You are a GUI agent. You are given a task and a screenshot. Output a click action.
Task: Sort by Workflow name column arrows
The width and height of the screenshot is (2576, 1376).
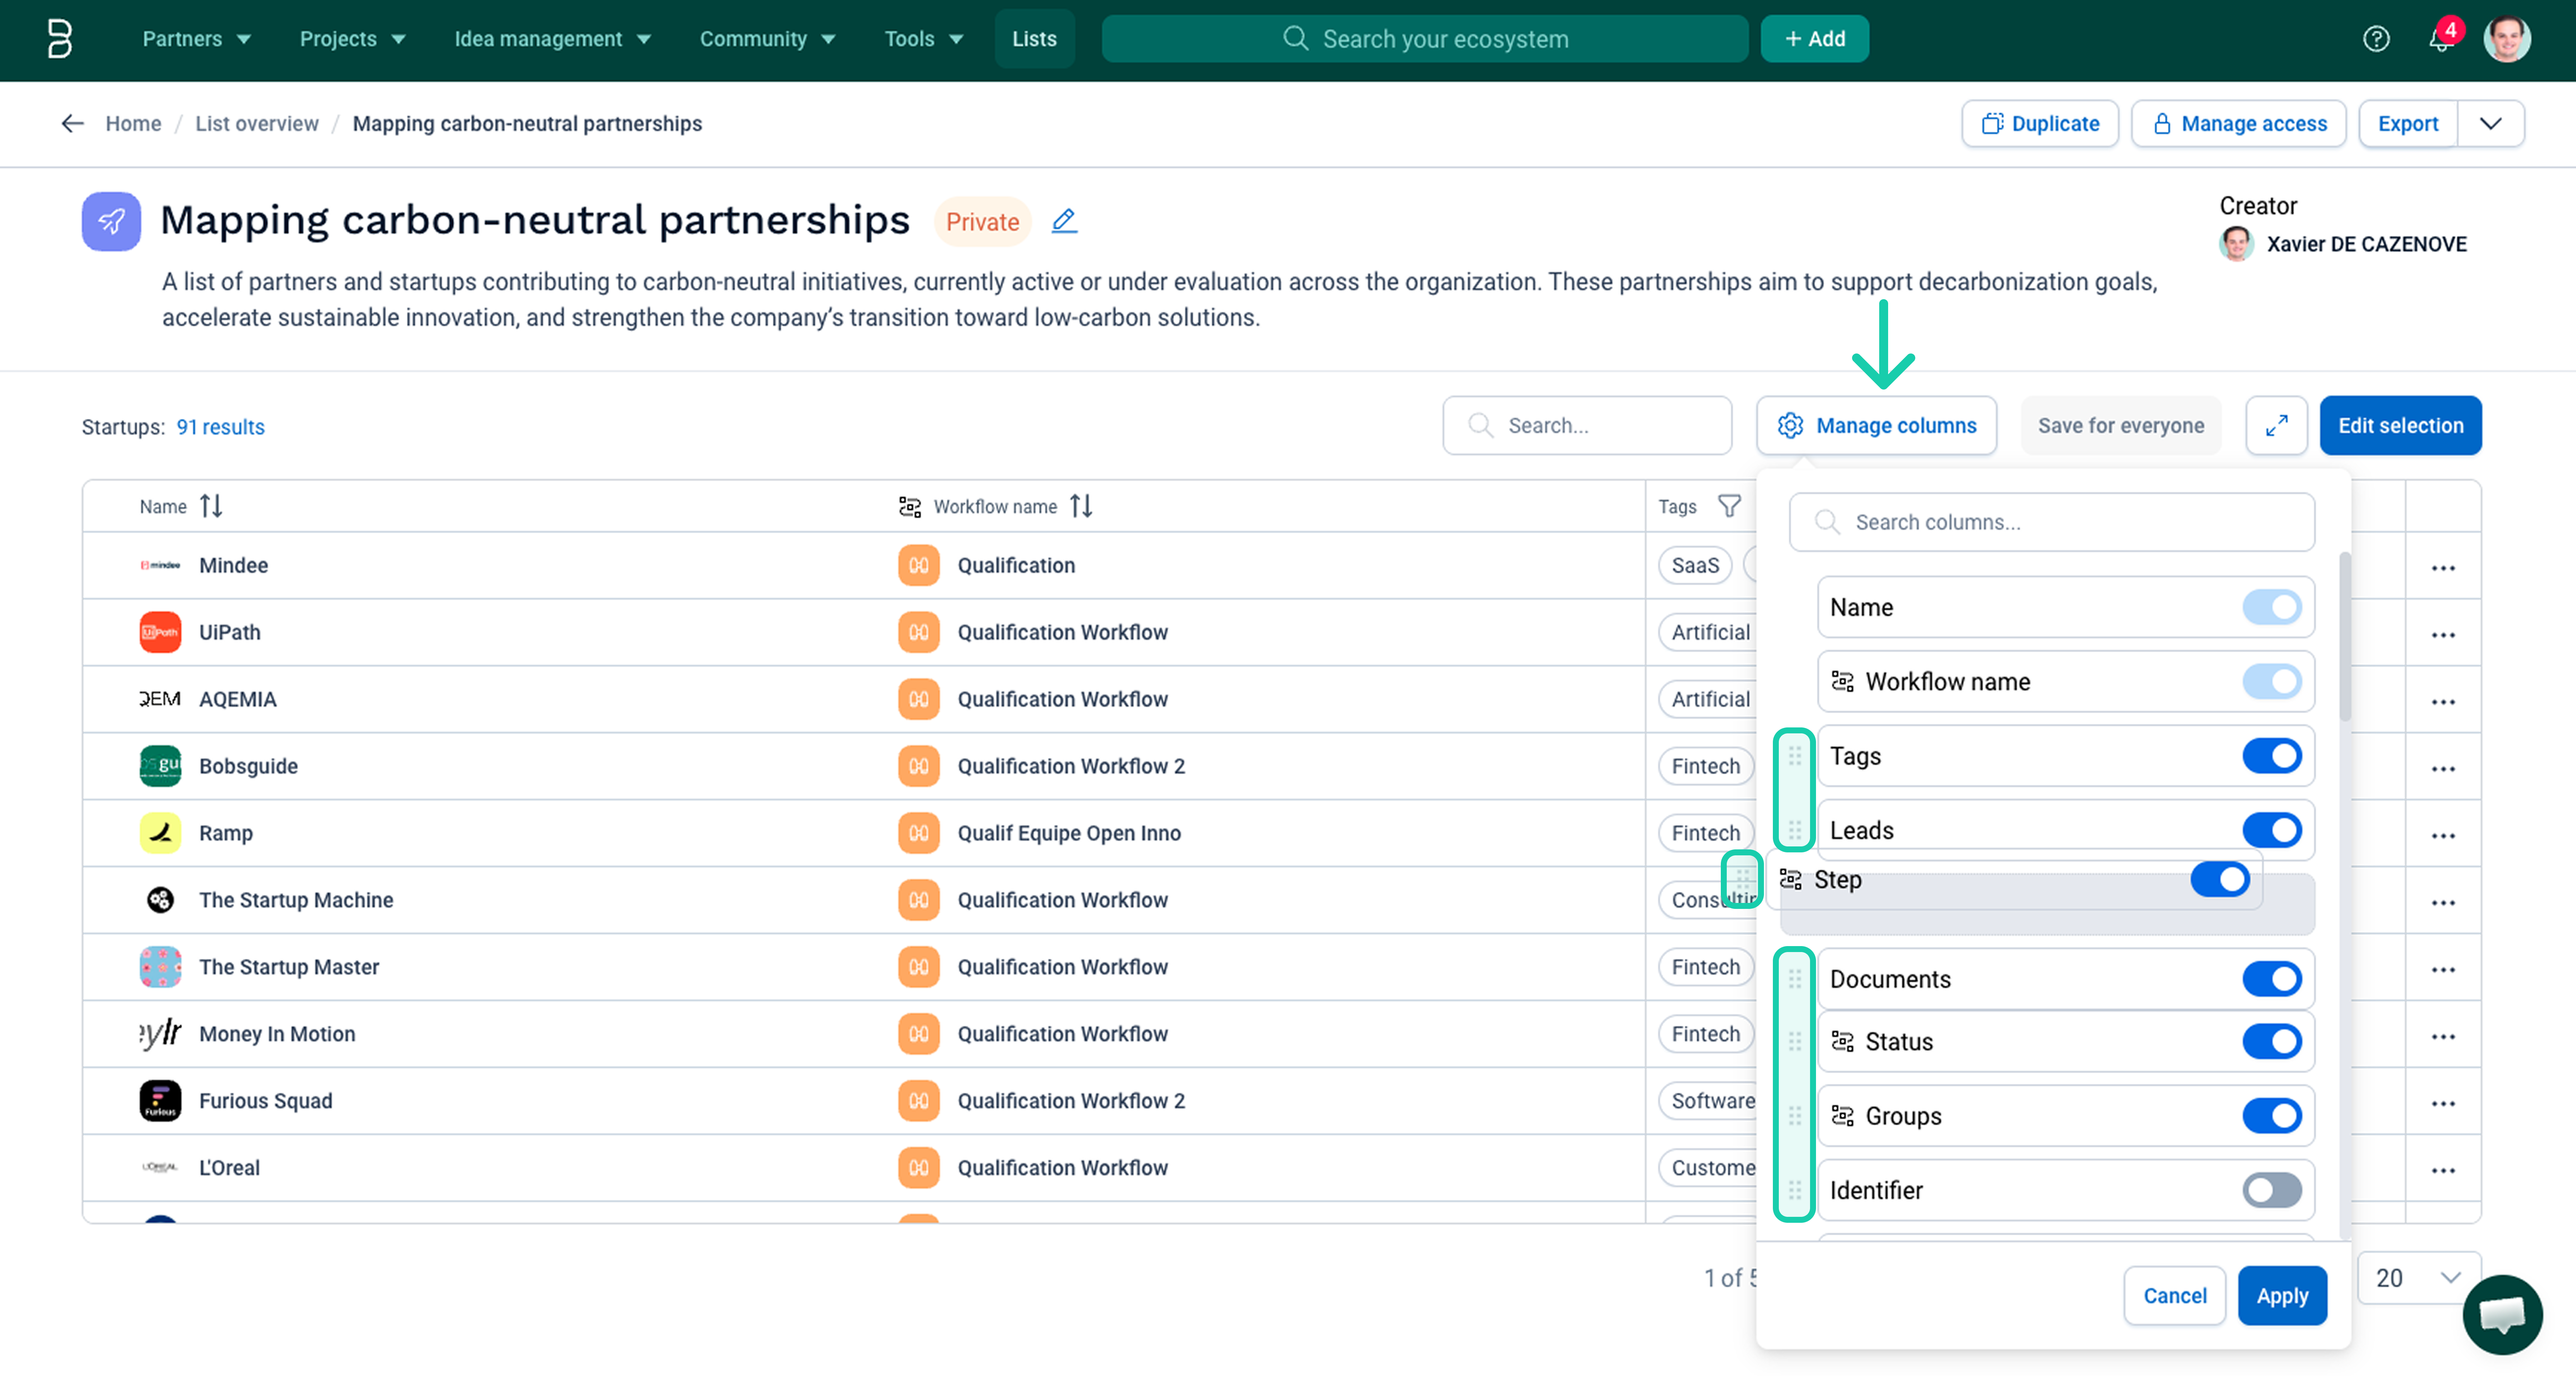pyautogui.click(x=1081, y=506)
